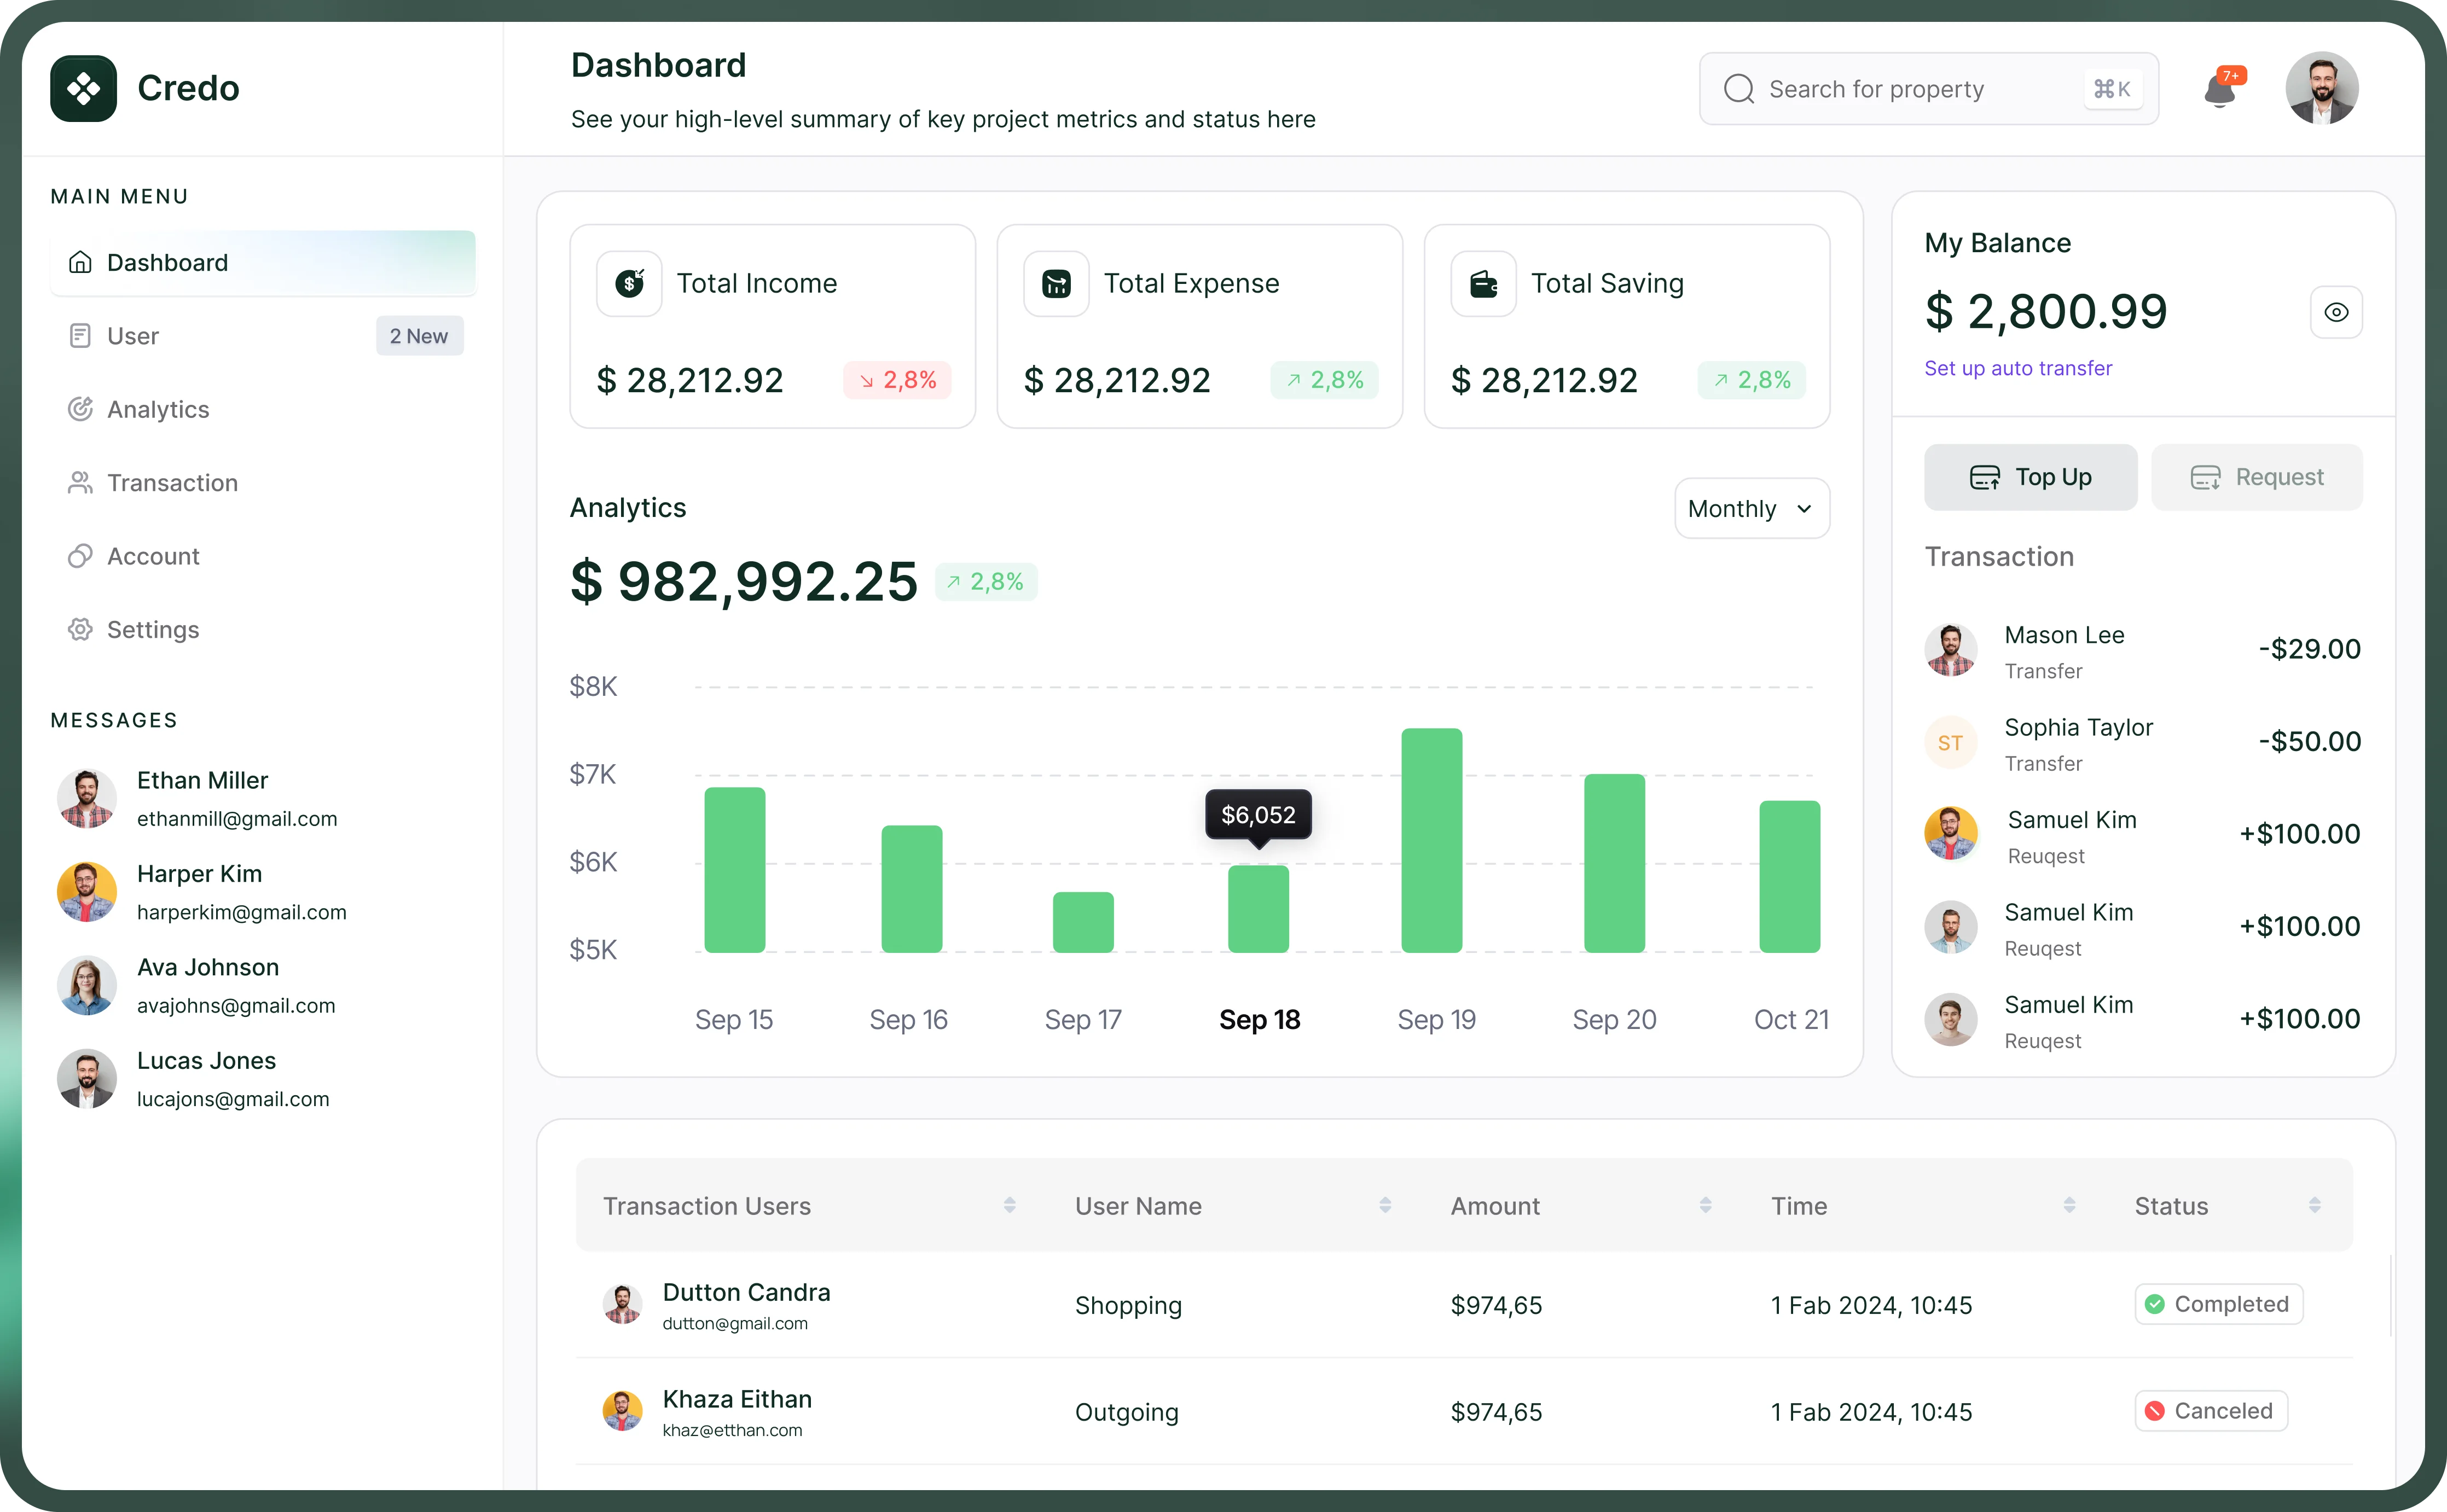Viewport: 2447px width, 1512px height.
Task: Open notifications via the bell icon
Action: pos(2220,90)
